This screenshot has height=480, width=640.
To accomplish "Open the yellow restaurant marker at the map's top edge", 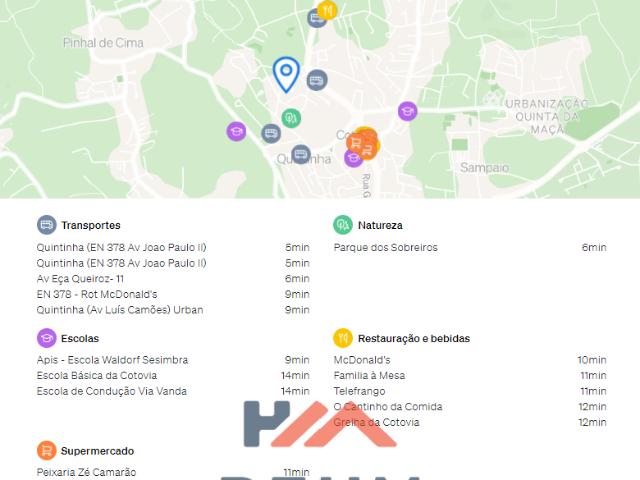I will [x=327, y=10].
